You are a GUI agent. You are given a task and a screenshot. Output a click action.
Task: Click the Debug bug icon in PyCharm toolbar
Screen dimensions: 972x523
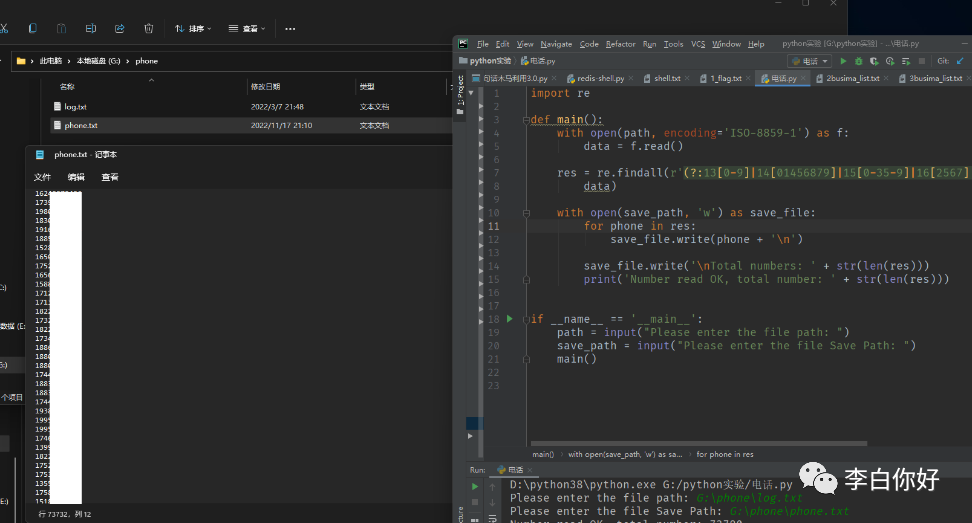tap(859, 61)
